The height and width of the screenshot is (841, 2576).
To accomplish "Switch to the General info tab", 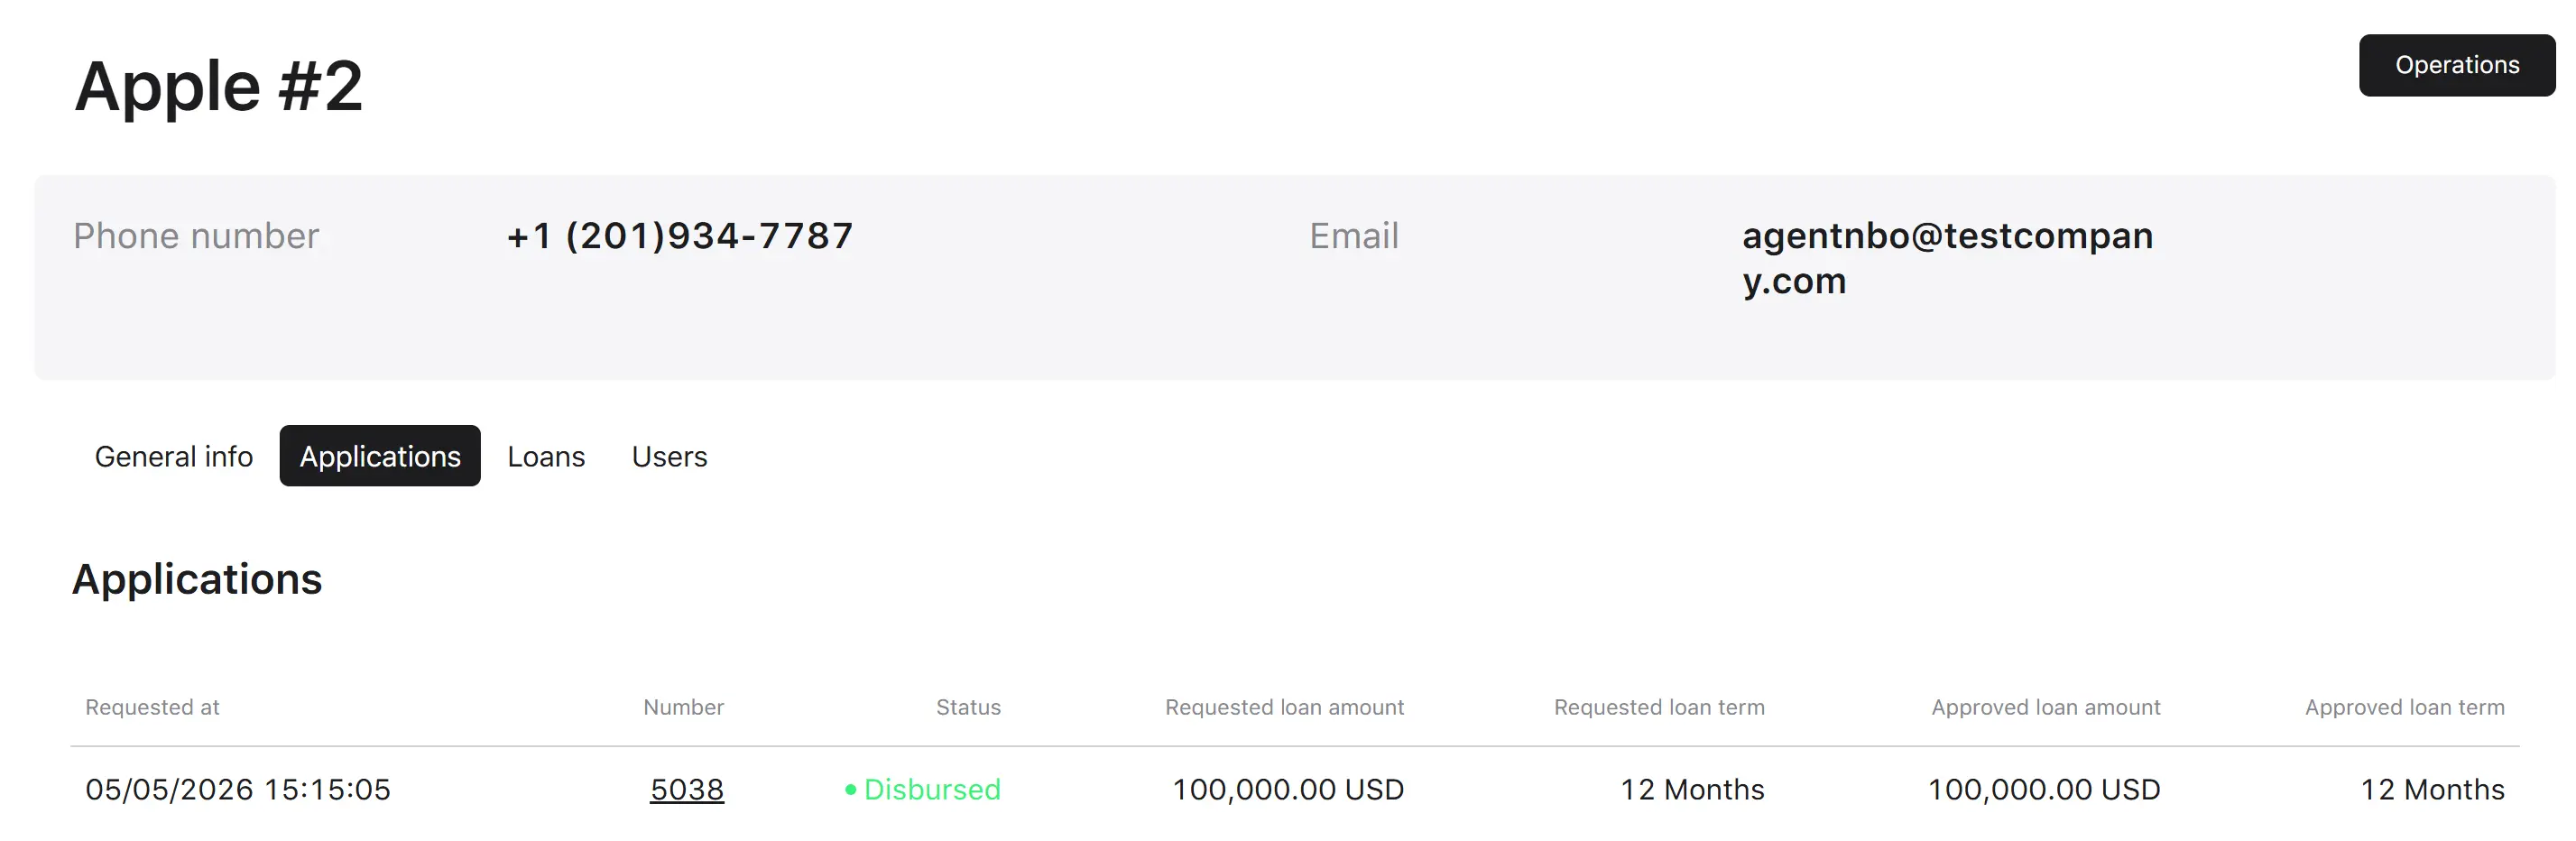I will [x=174, y=456].
